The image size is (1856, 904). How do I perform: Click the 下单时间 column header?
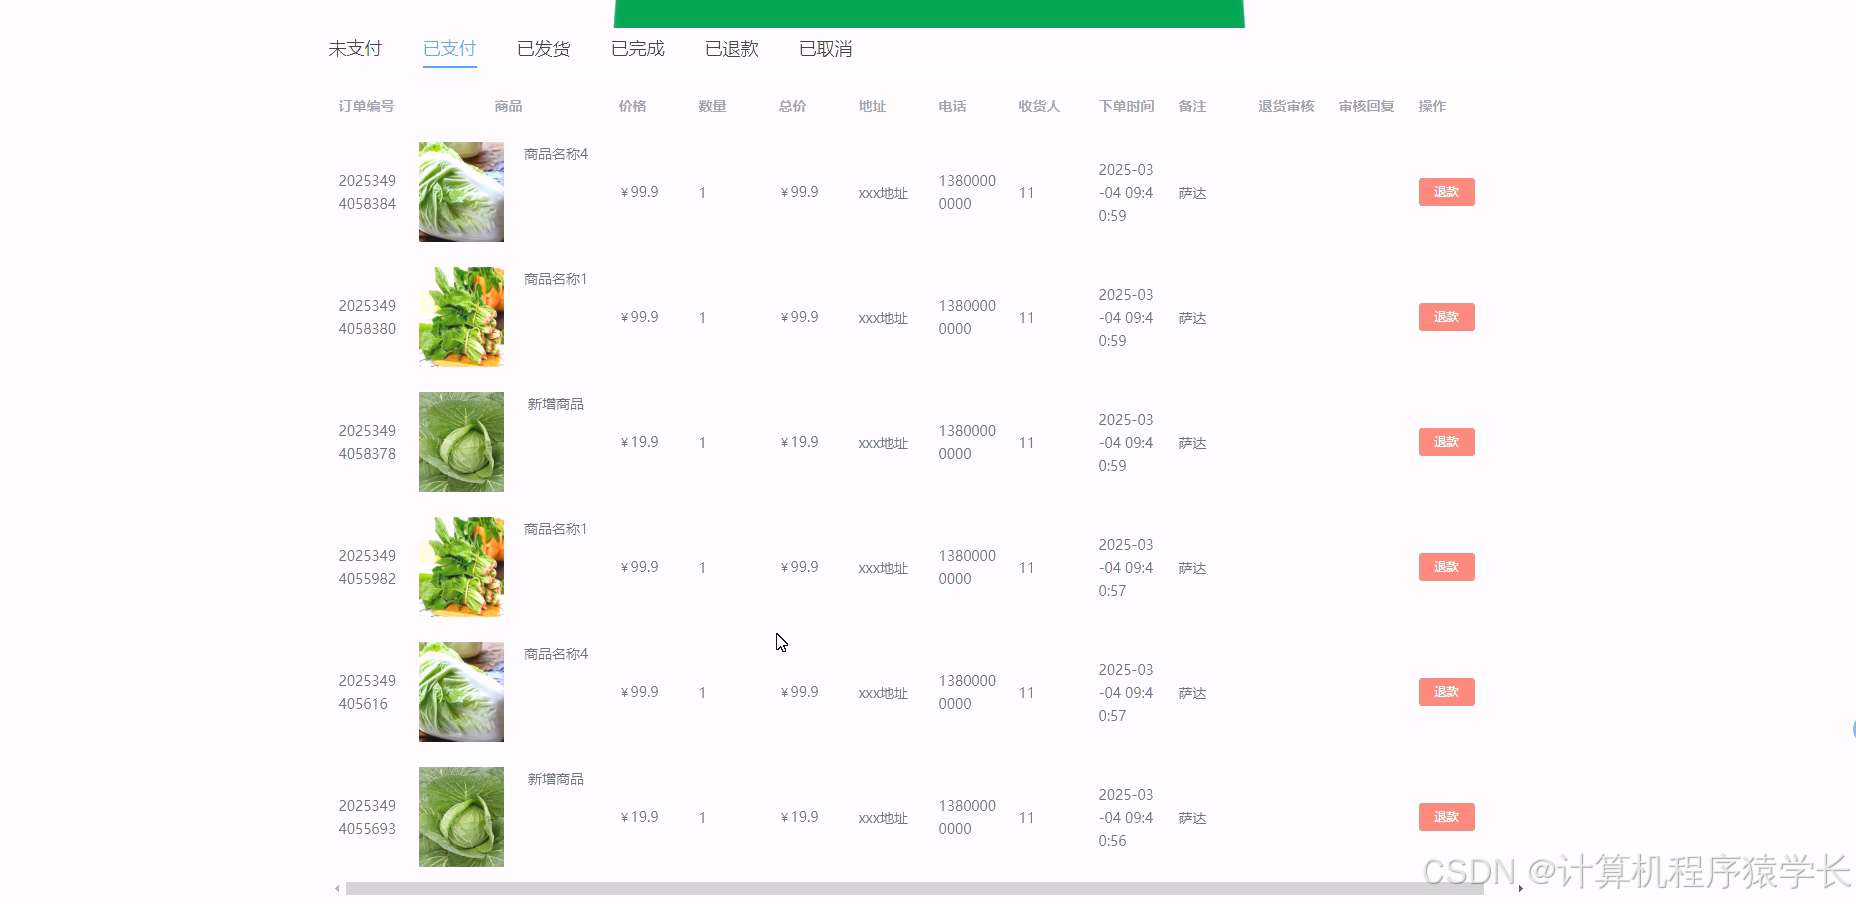click(1125, 105)
